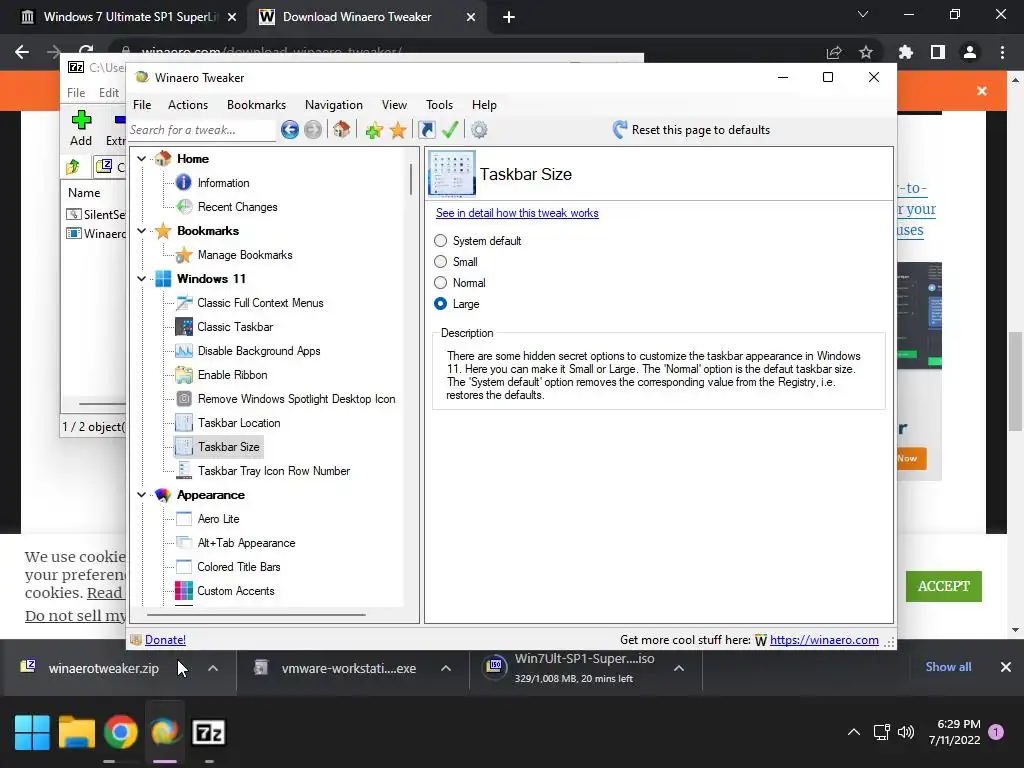Click the Reset this page arrow icon

620,129
